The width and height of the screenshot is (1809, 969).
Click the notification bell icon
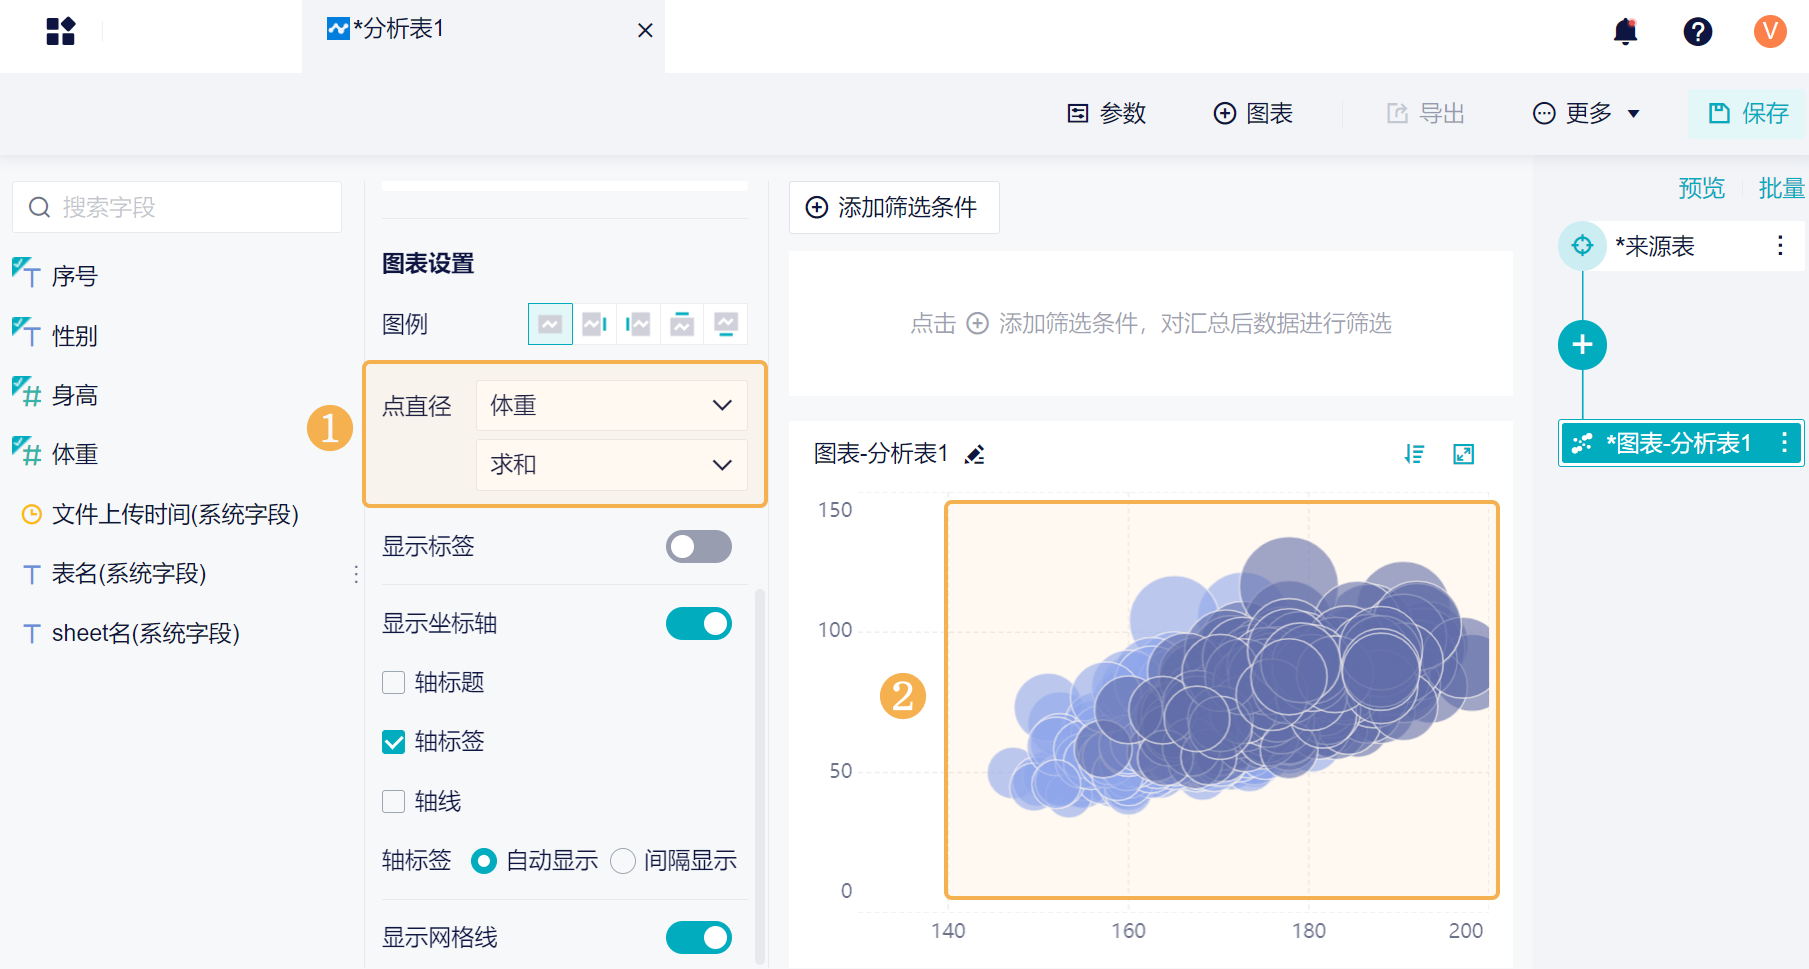click(1625, 32)
